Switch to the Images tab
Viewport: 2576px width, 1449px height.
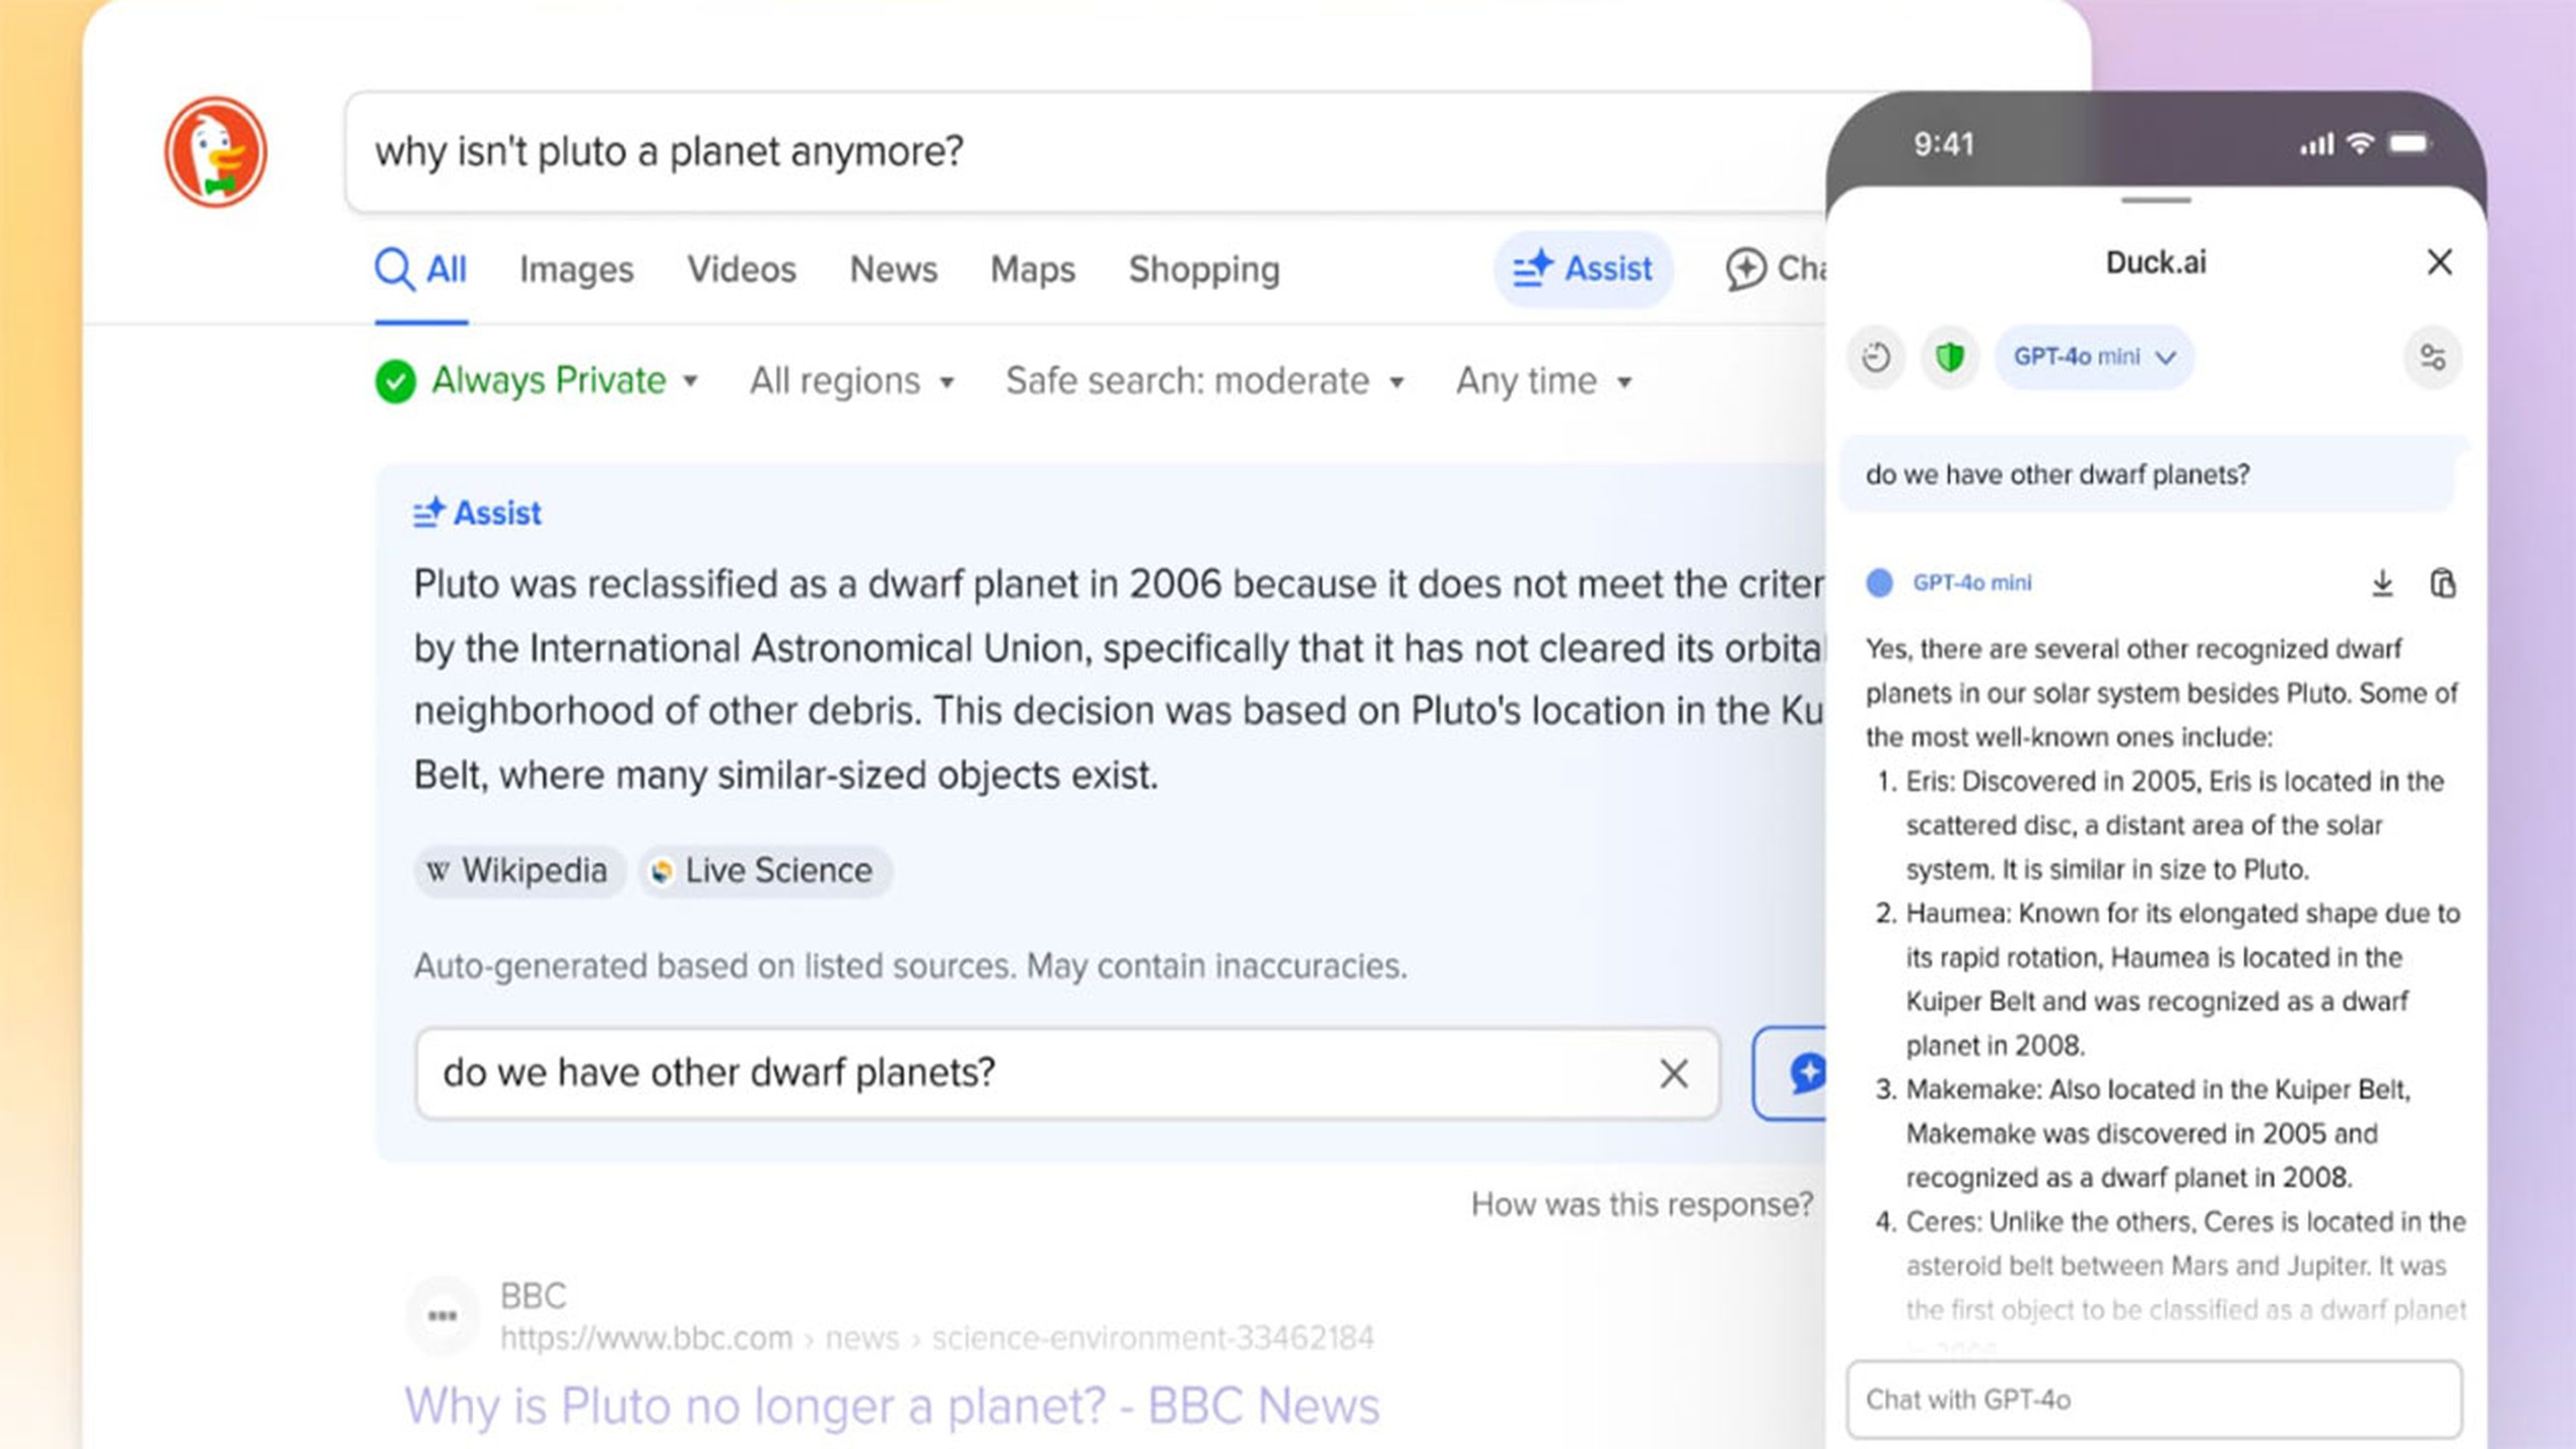pos(576,269)
